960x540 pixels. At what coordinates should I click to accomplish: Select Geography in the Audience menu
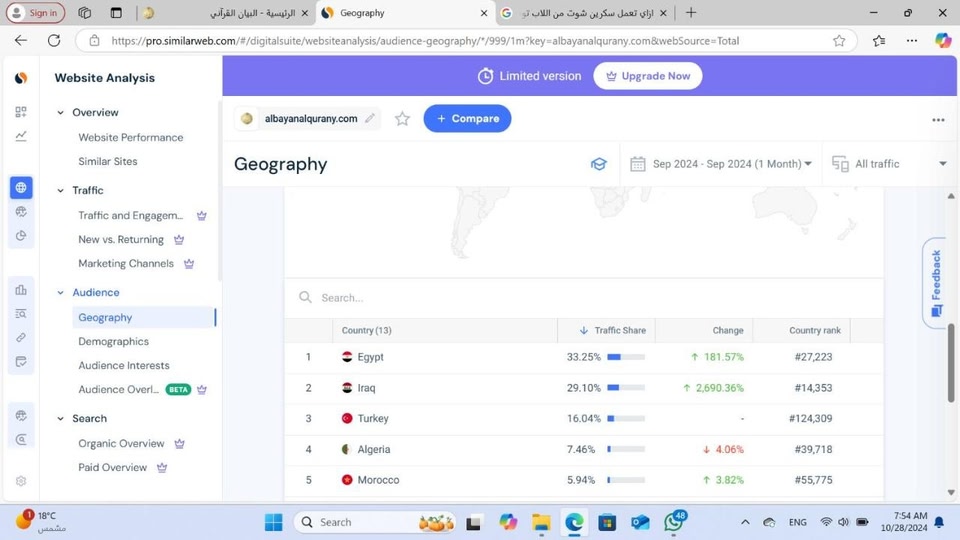tap(143, 317)
